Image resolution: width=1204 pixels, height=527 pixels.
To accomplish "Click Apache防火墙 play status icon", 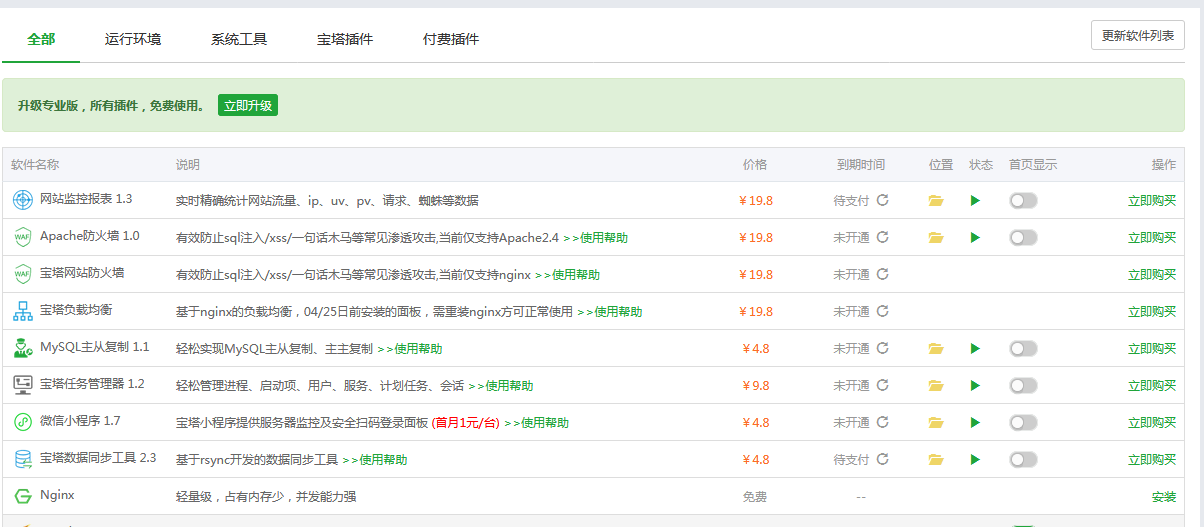I will [x=975, y=237].
